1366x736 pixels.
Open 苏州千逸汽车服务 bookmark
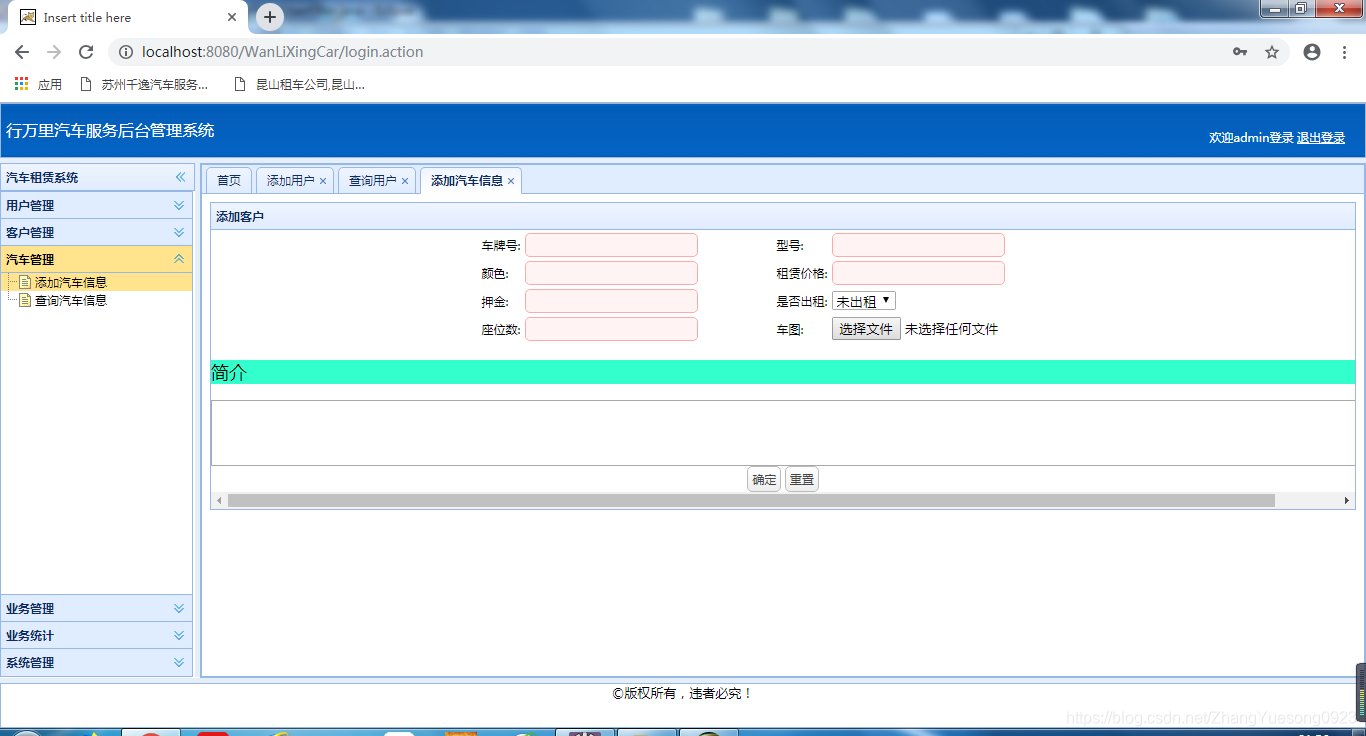[x=144, y=85]
